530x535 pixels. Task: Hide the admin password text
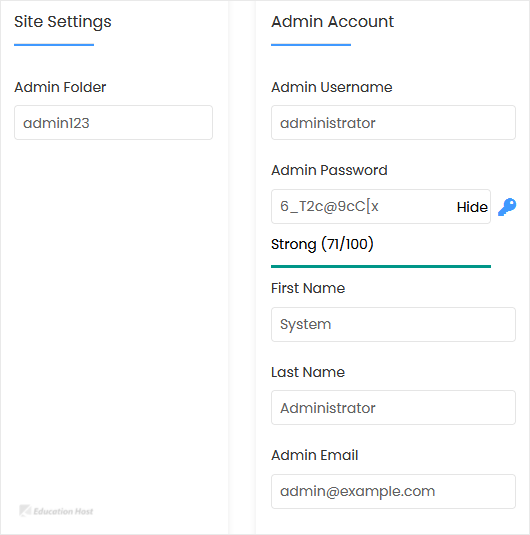coord(472,207)
